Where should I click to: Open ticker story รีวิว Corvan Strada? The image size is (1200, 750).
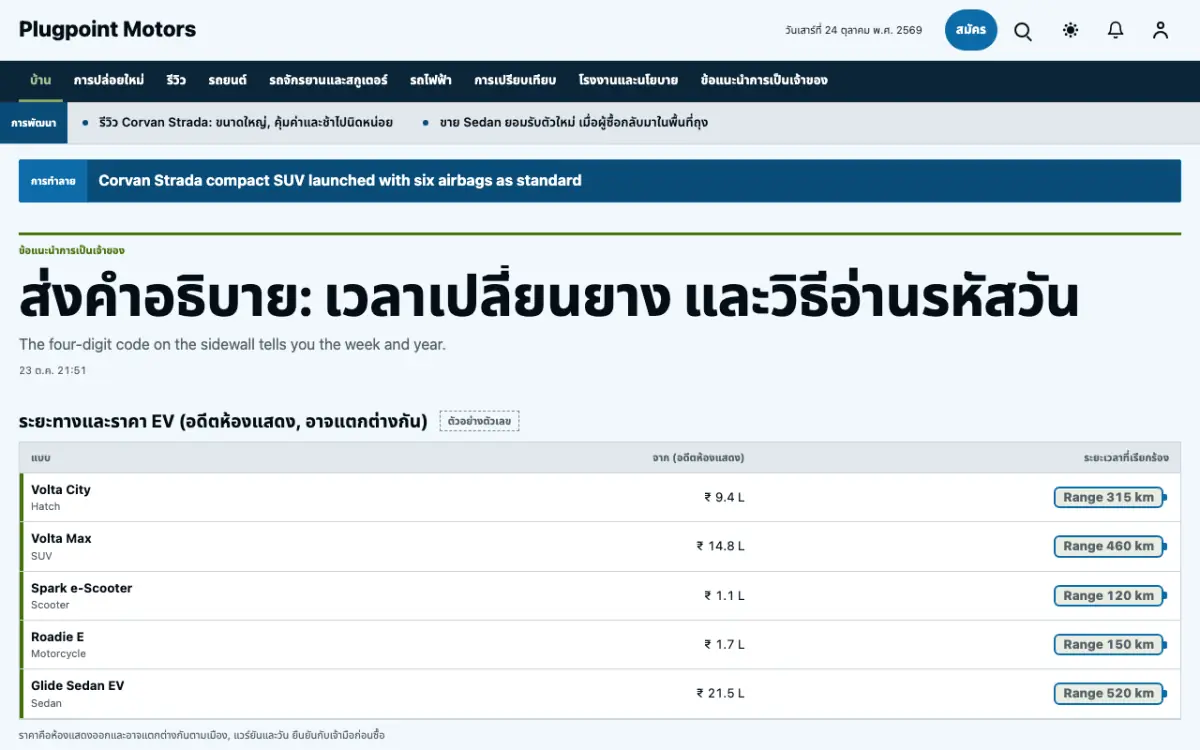click(x=245, y=123)
